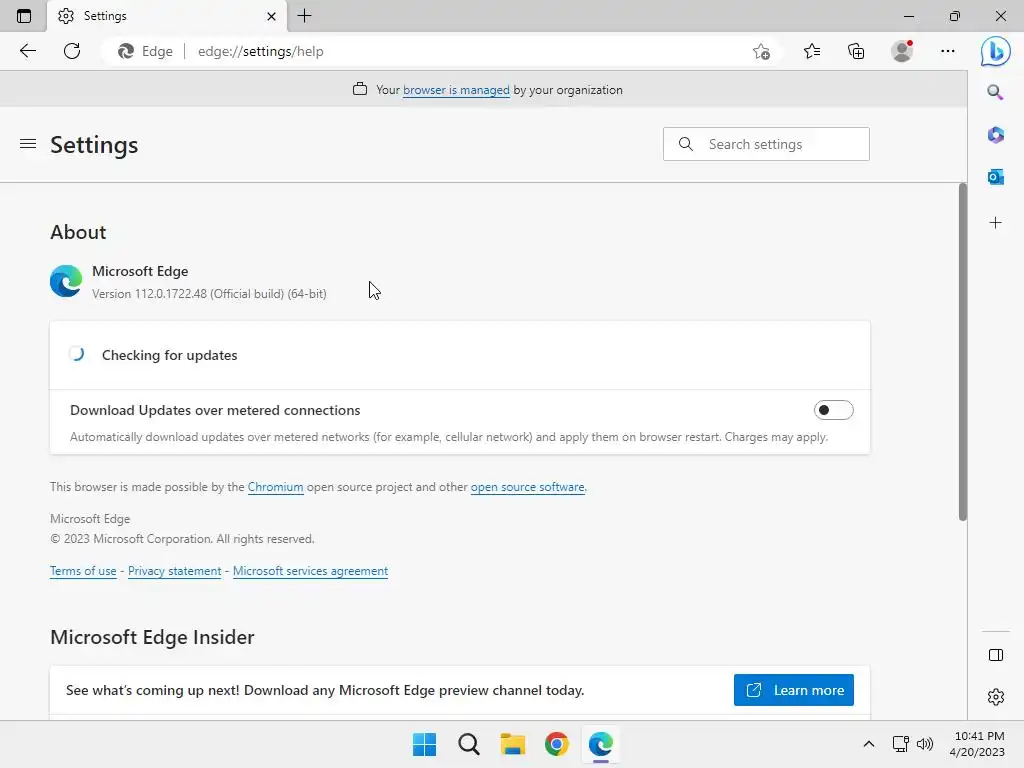Click the settings page vertical scrollbar
Screen dimensions: 1024x768
(963, 353)
